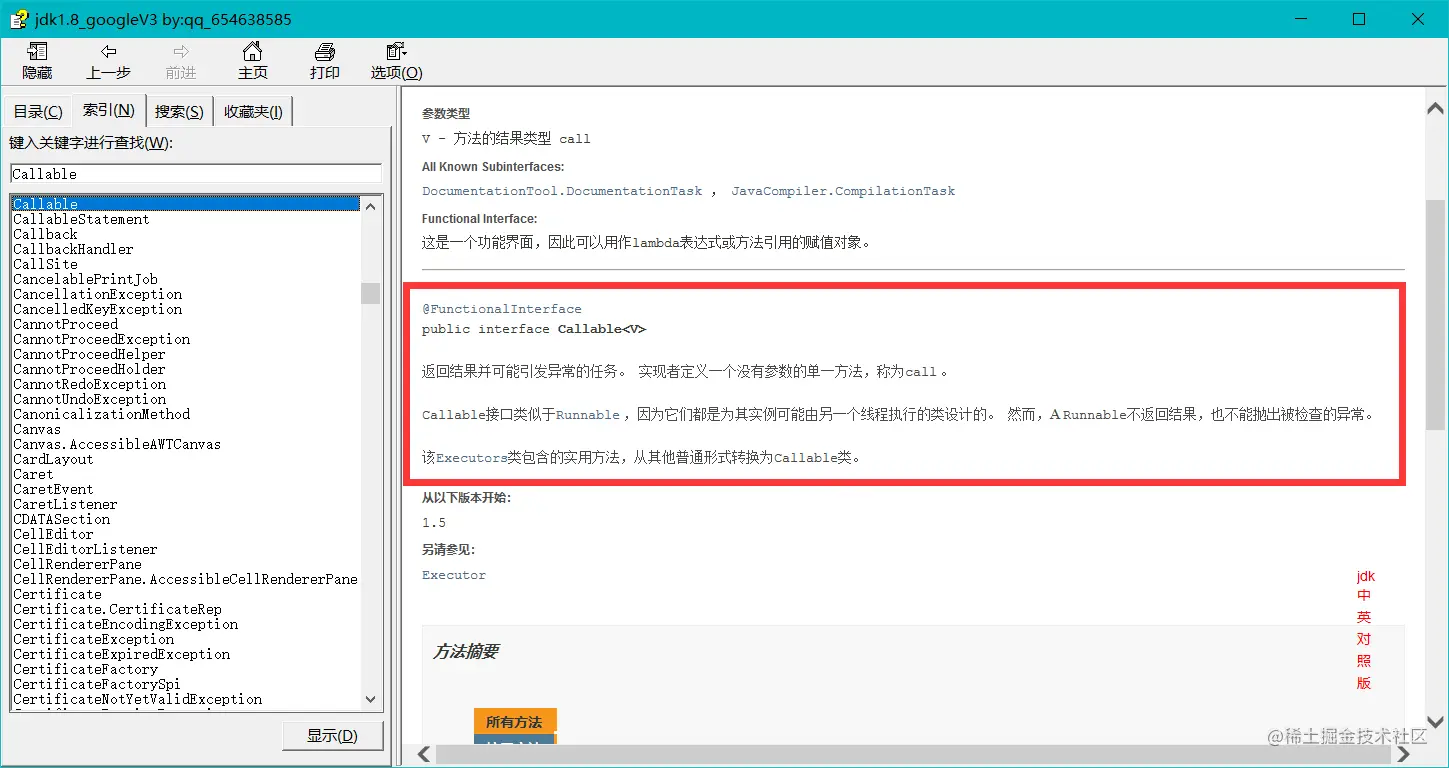Switch to the 收藏夹(I) tab
The height and width of the screenshot is (768, 1449).
point(253,112)
